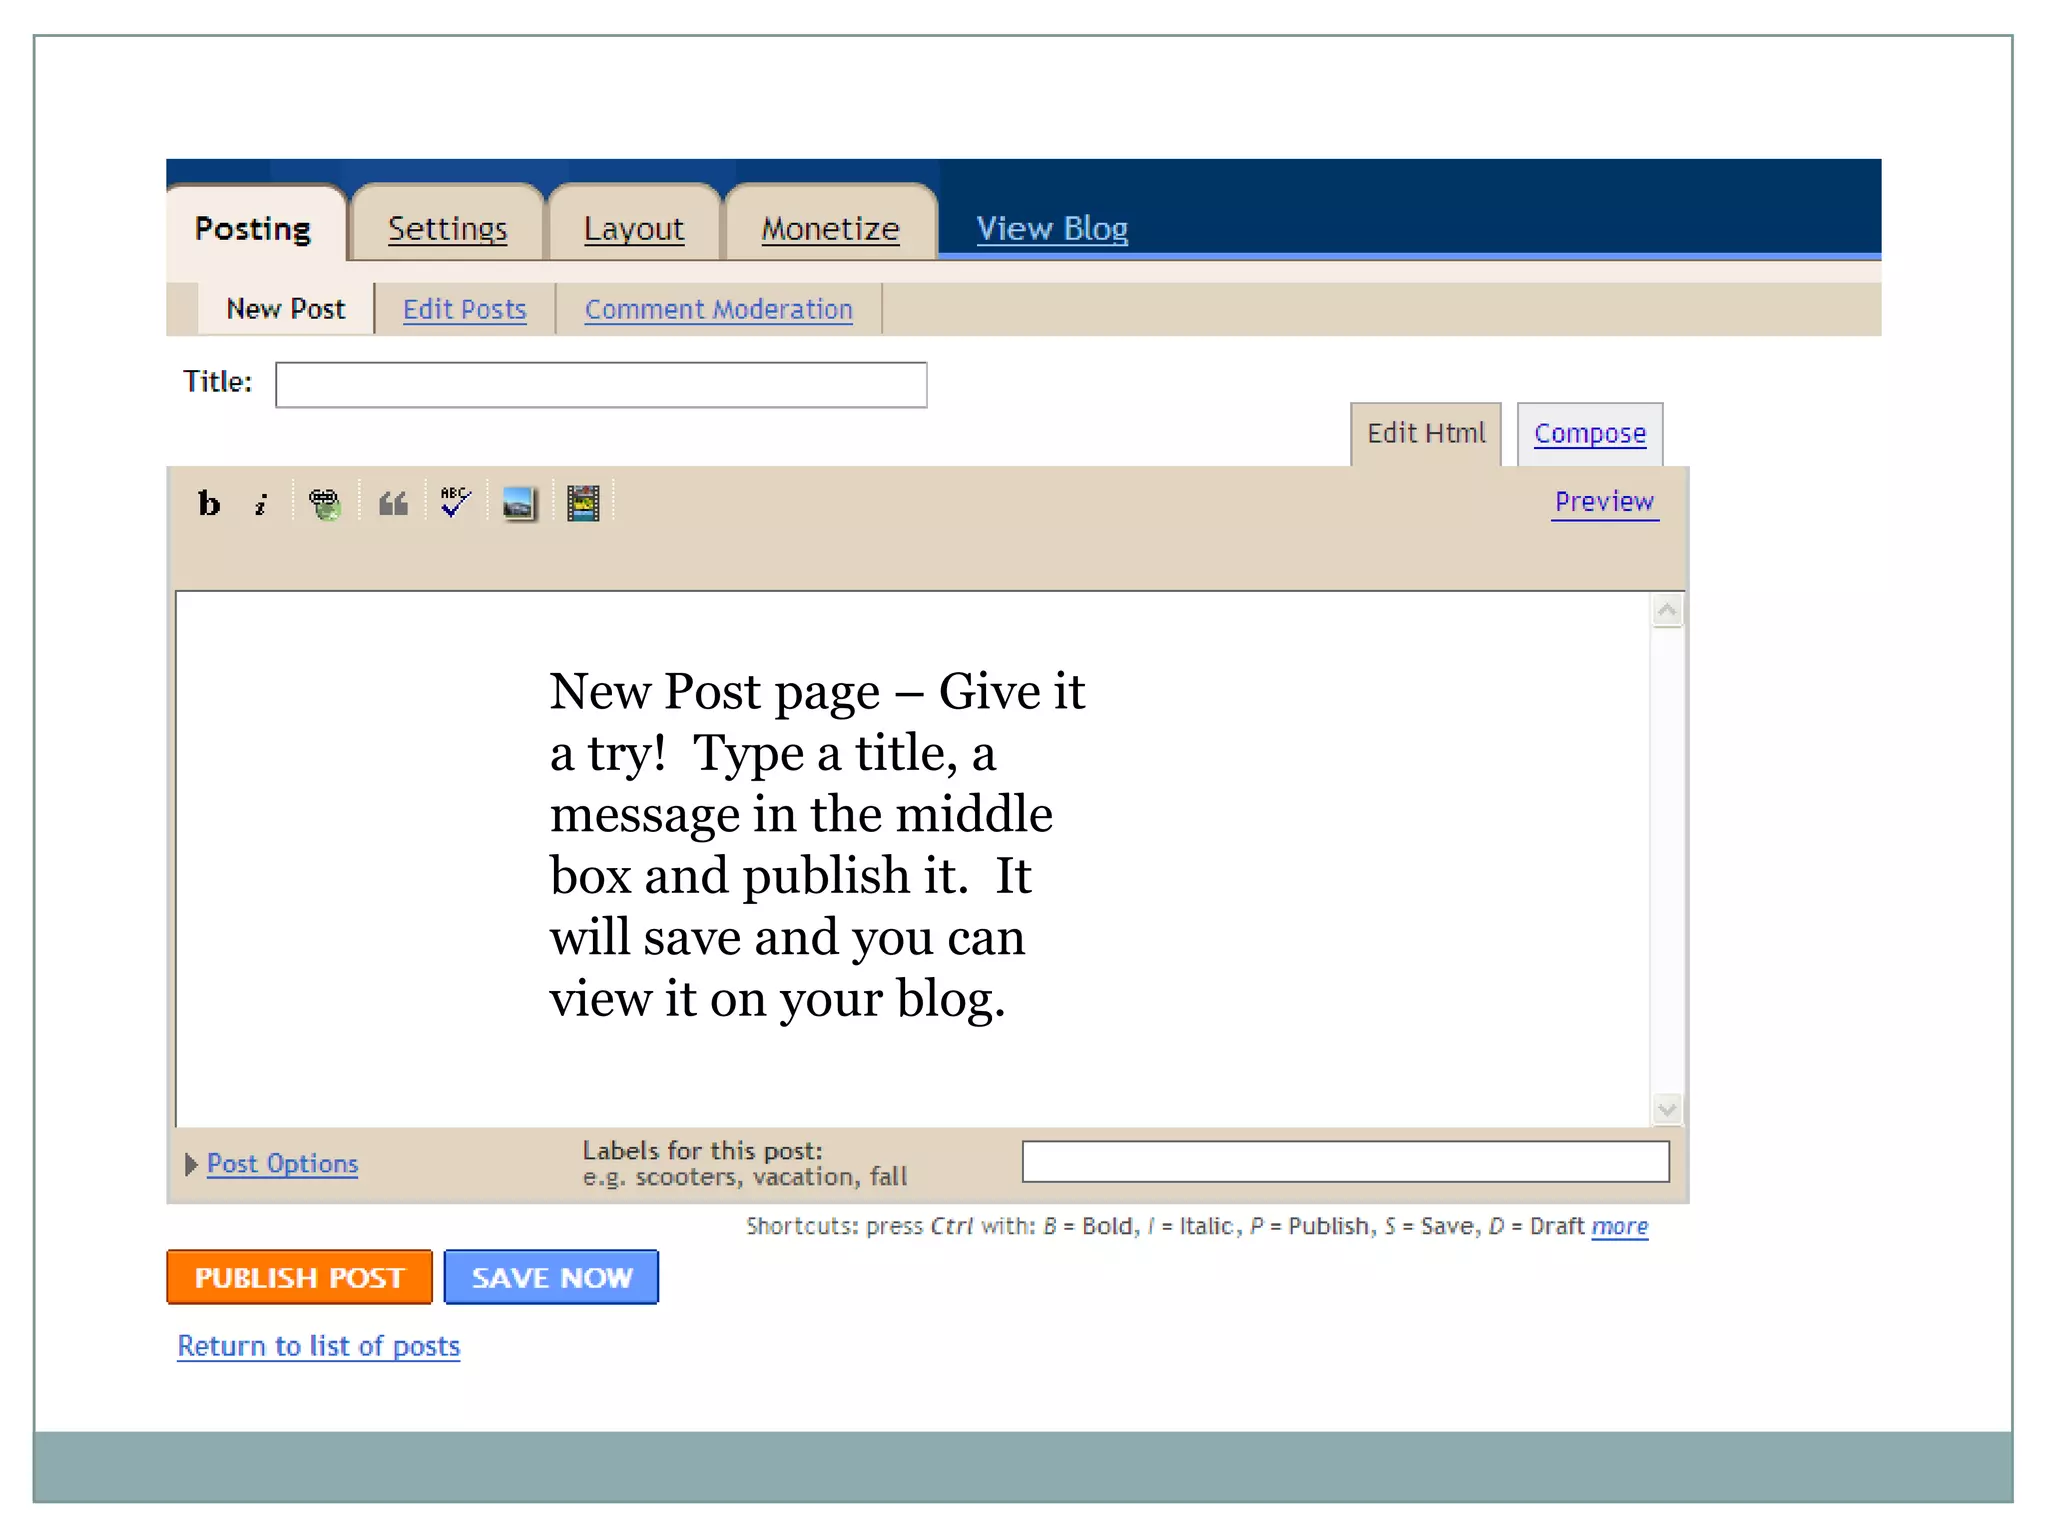Click the SAVE NOW button
This screenshot has width=2048, height=1536.
pyautogui.click(x=551, y=1277)
